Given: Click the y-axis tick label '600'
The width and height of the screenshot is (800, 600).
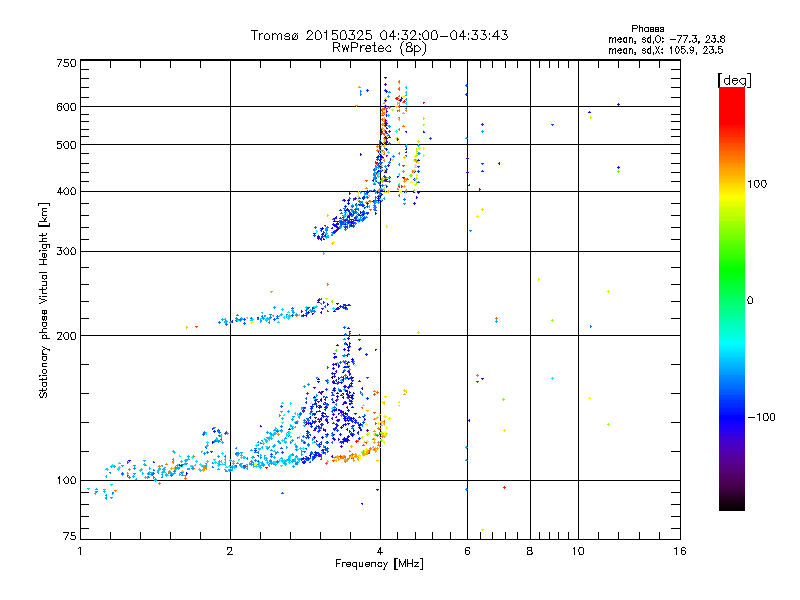Looking at the screenshot, I should click(x=67, y=107).
